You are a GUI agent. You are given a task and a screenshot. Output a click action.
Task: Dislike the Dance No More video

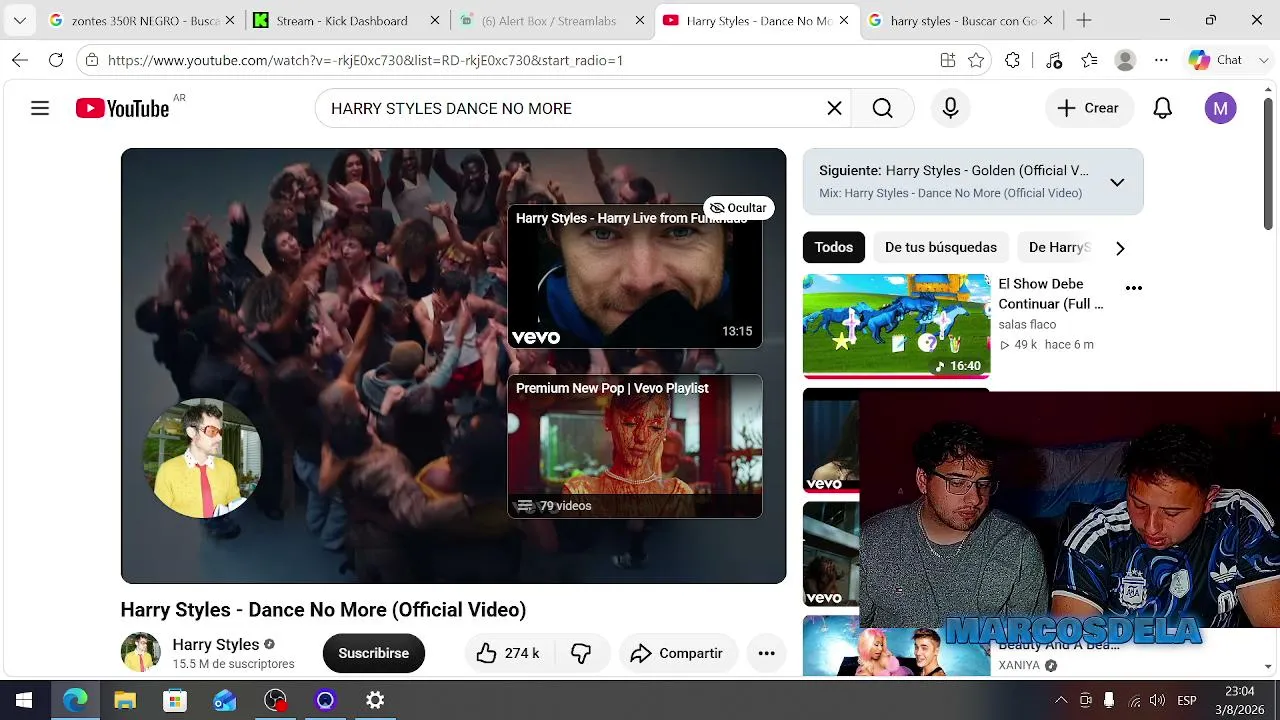pyautogui.click(x=581, y=653)
